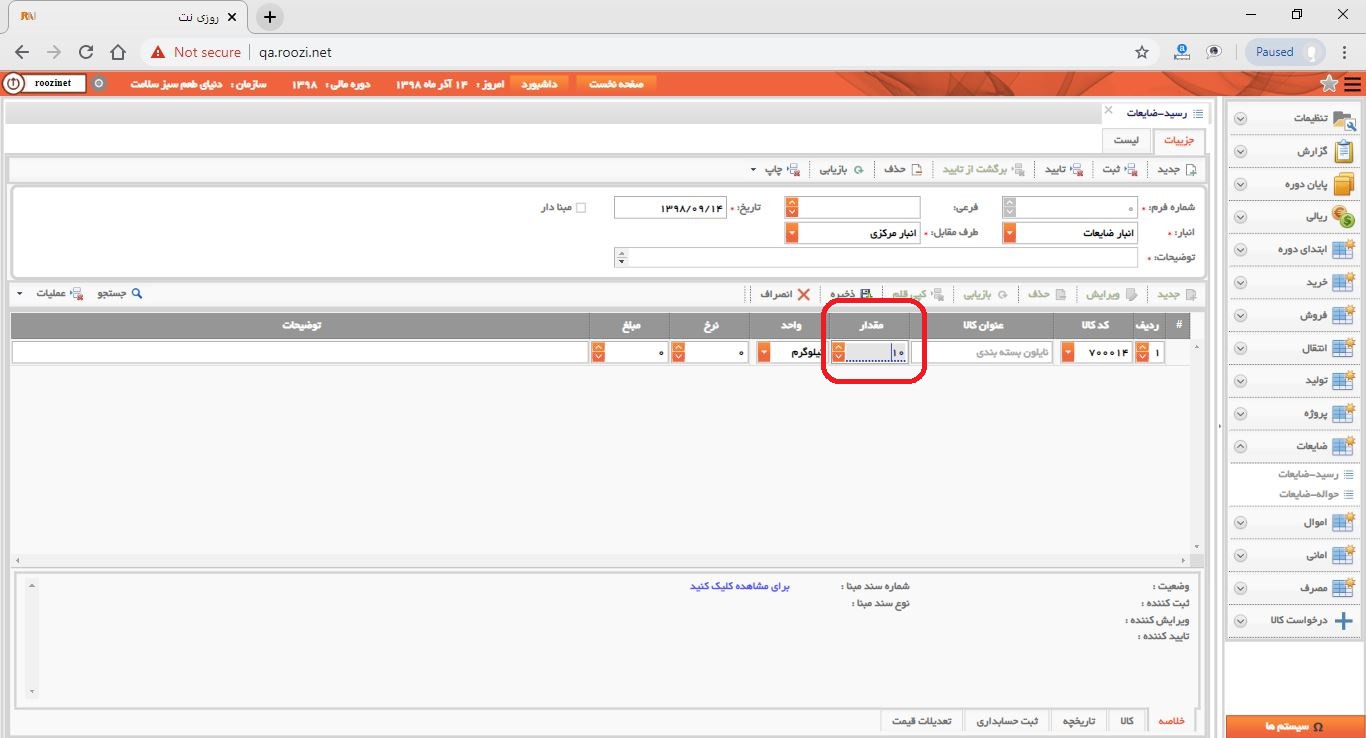
Task: Click حذف delete in top toolbar
Action: click(901, 169)
